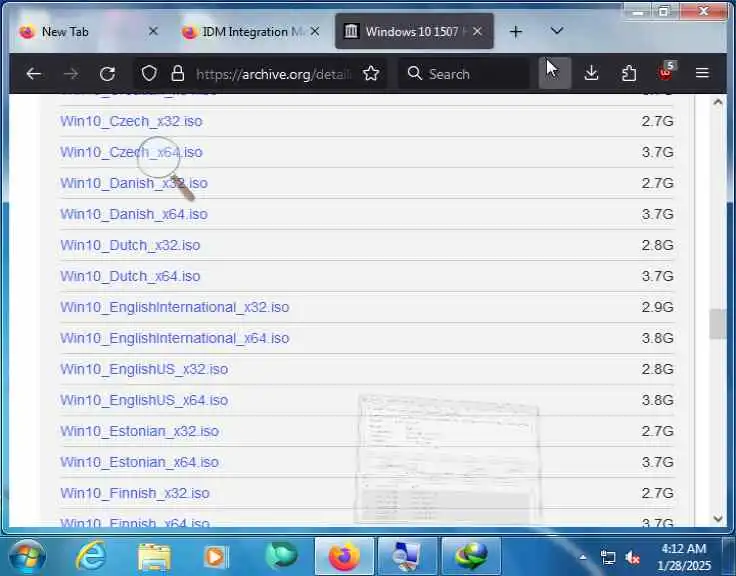Click Win10_Finnish_x32.iso link
The height and width of the screenshot is (576, 736).
[135, 493]
